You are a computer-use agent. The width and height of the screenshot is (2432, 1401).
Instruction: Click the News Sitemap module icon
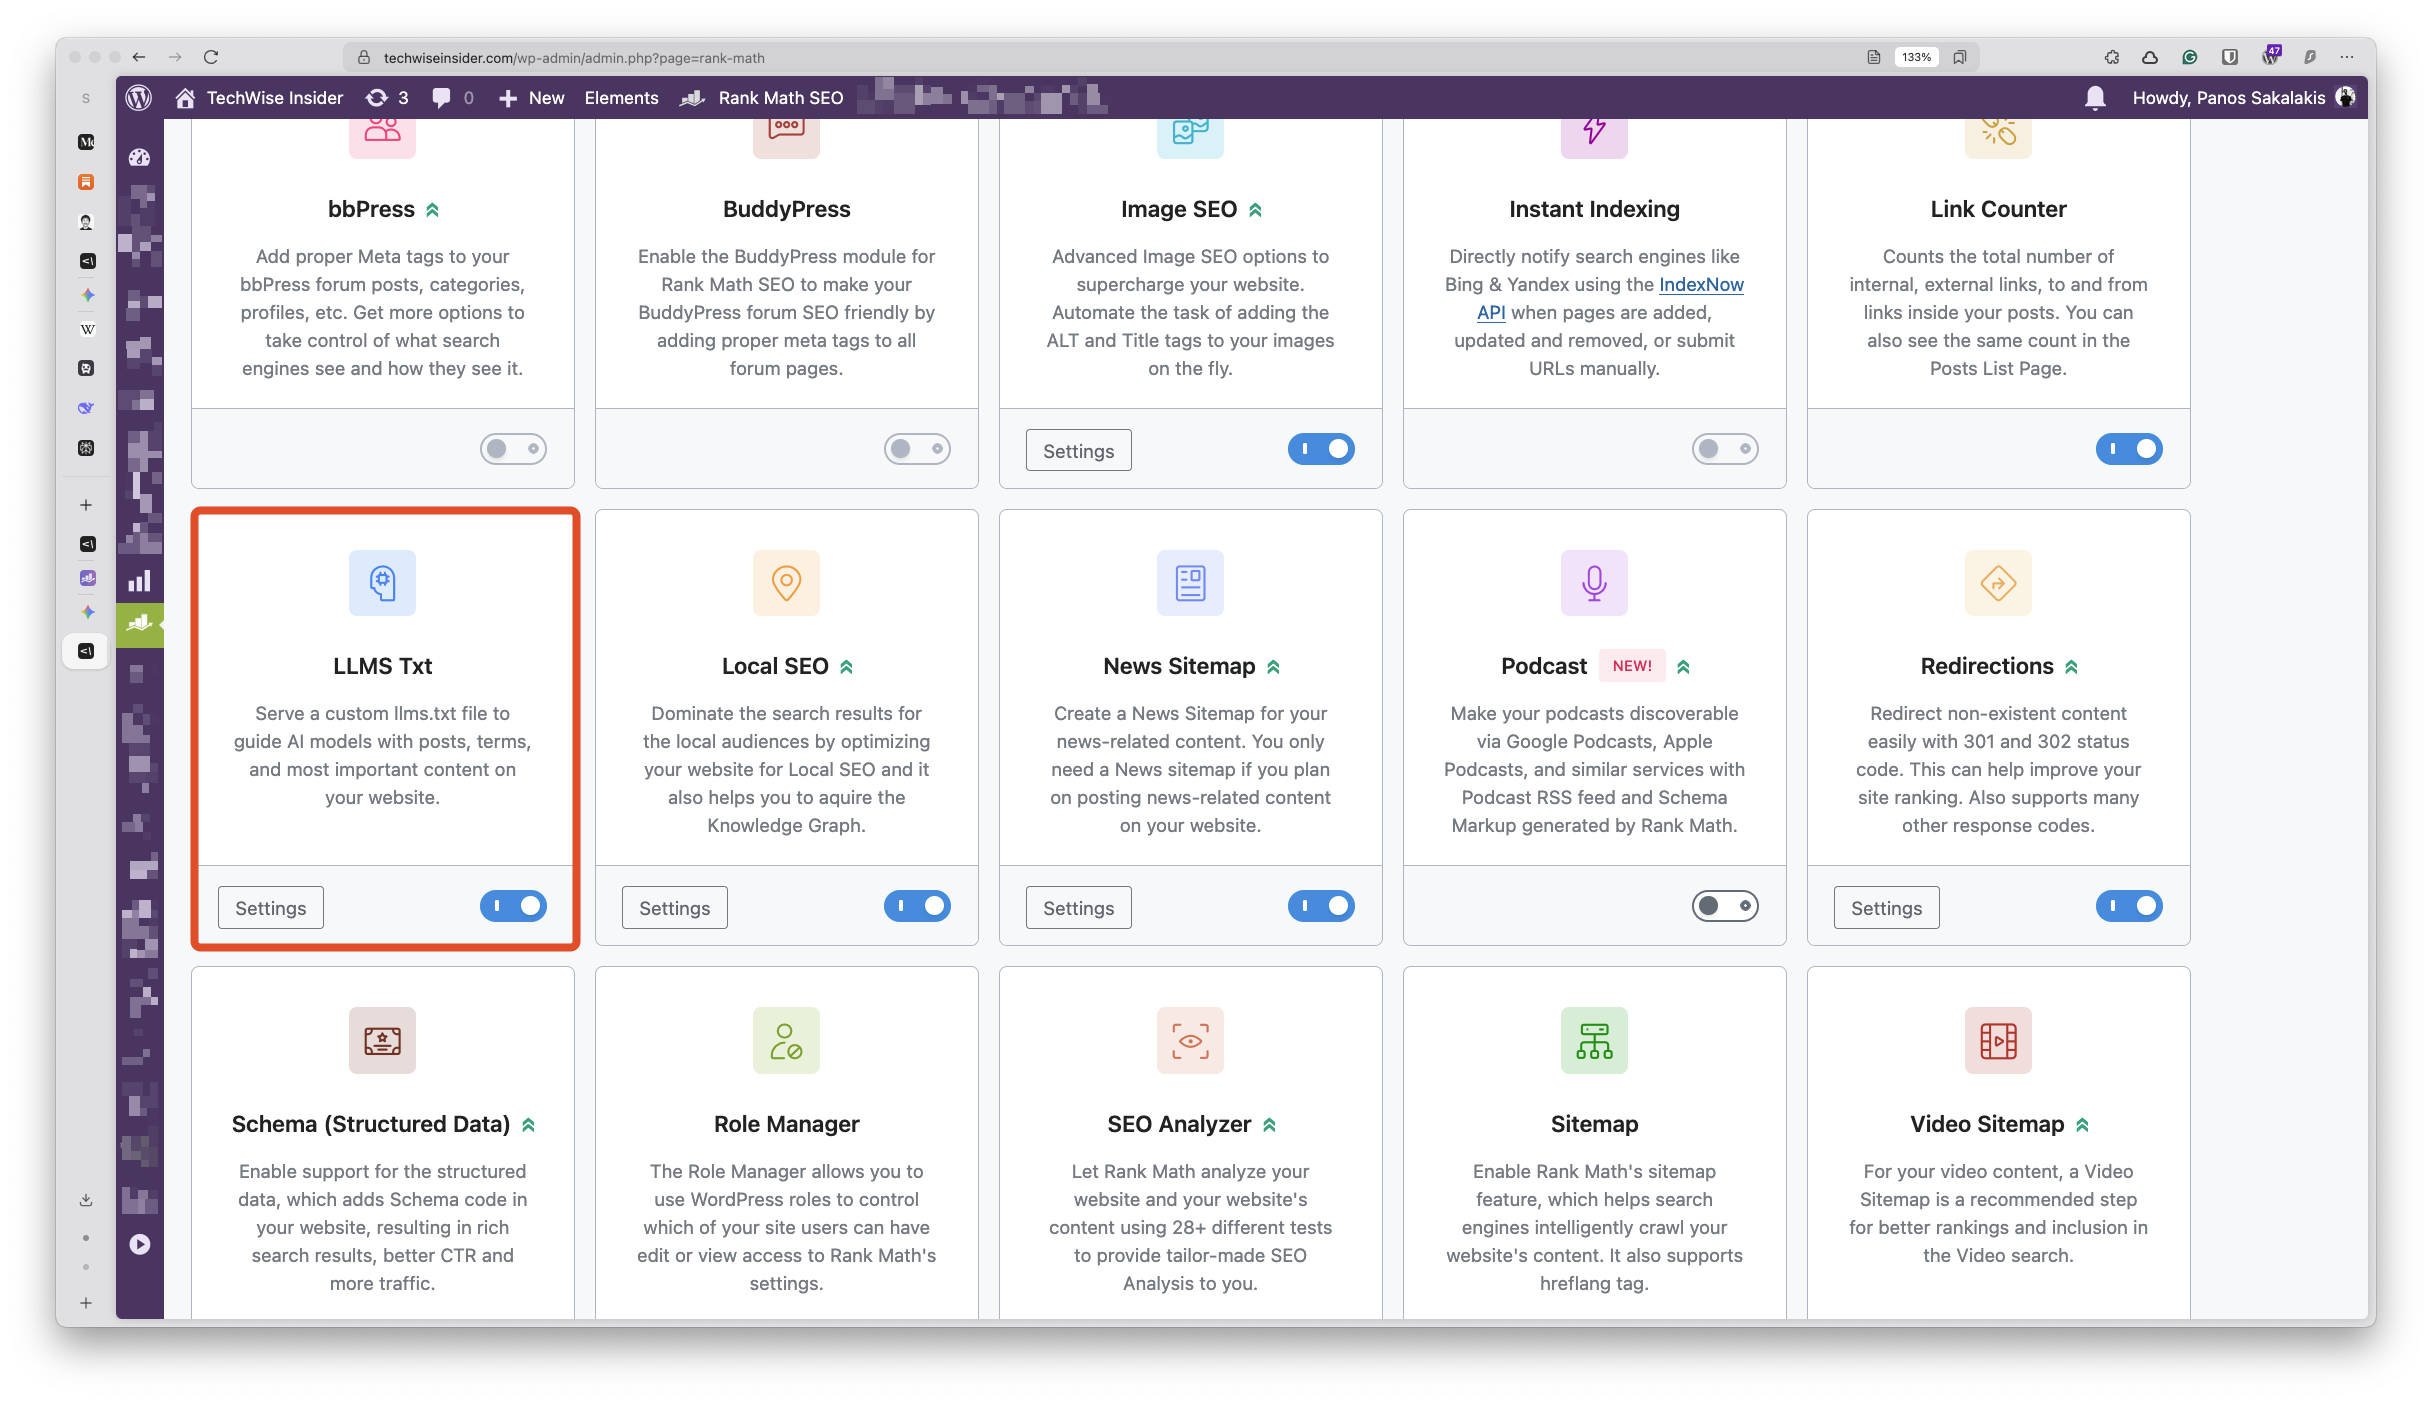(1190, 583)
